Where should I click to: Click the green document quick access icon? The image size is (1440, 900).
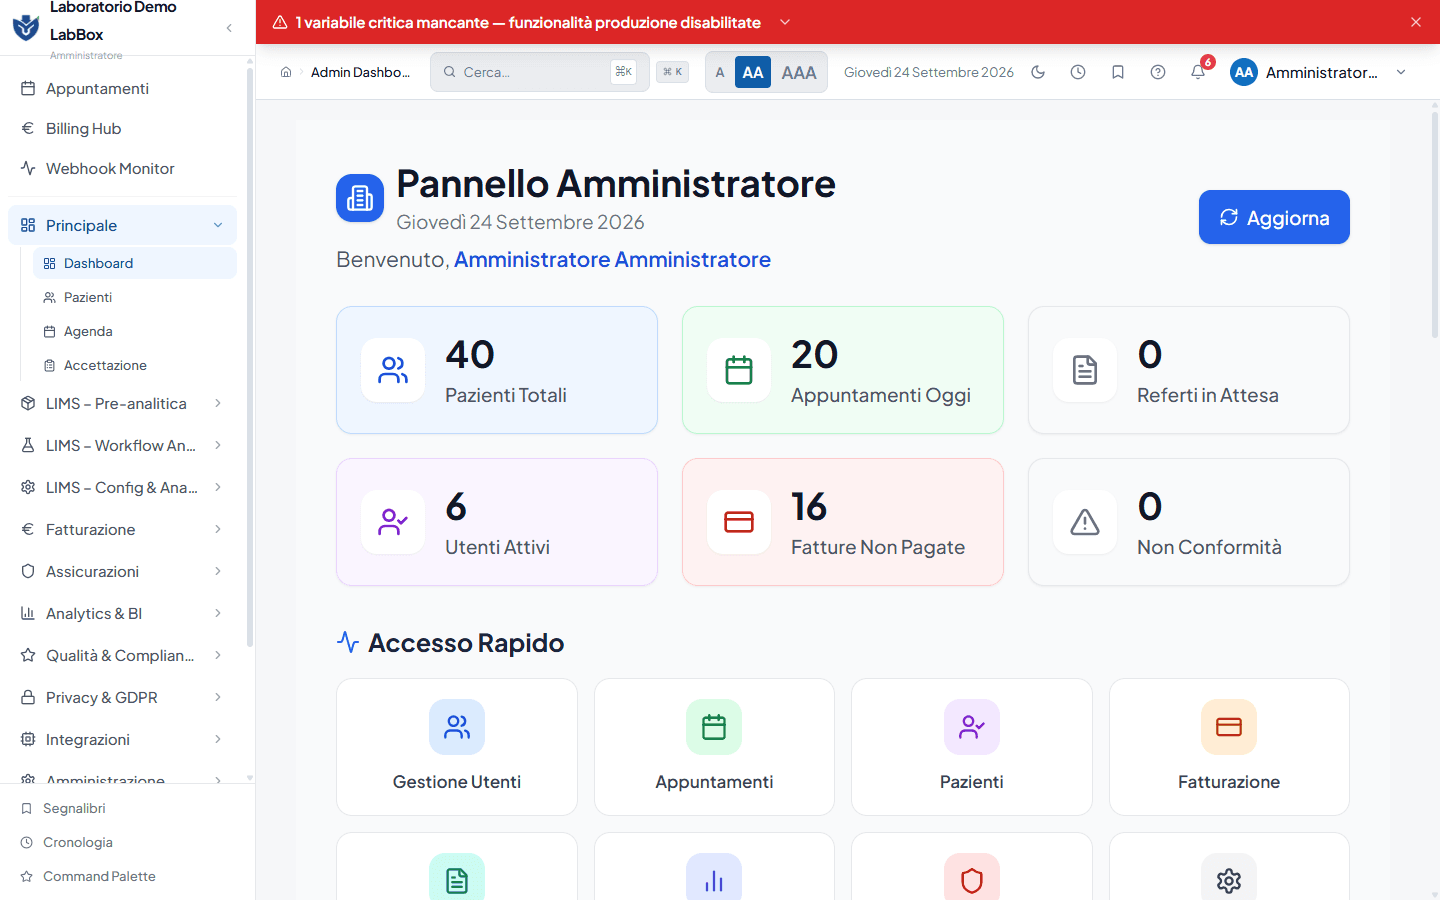pos(457,878)
